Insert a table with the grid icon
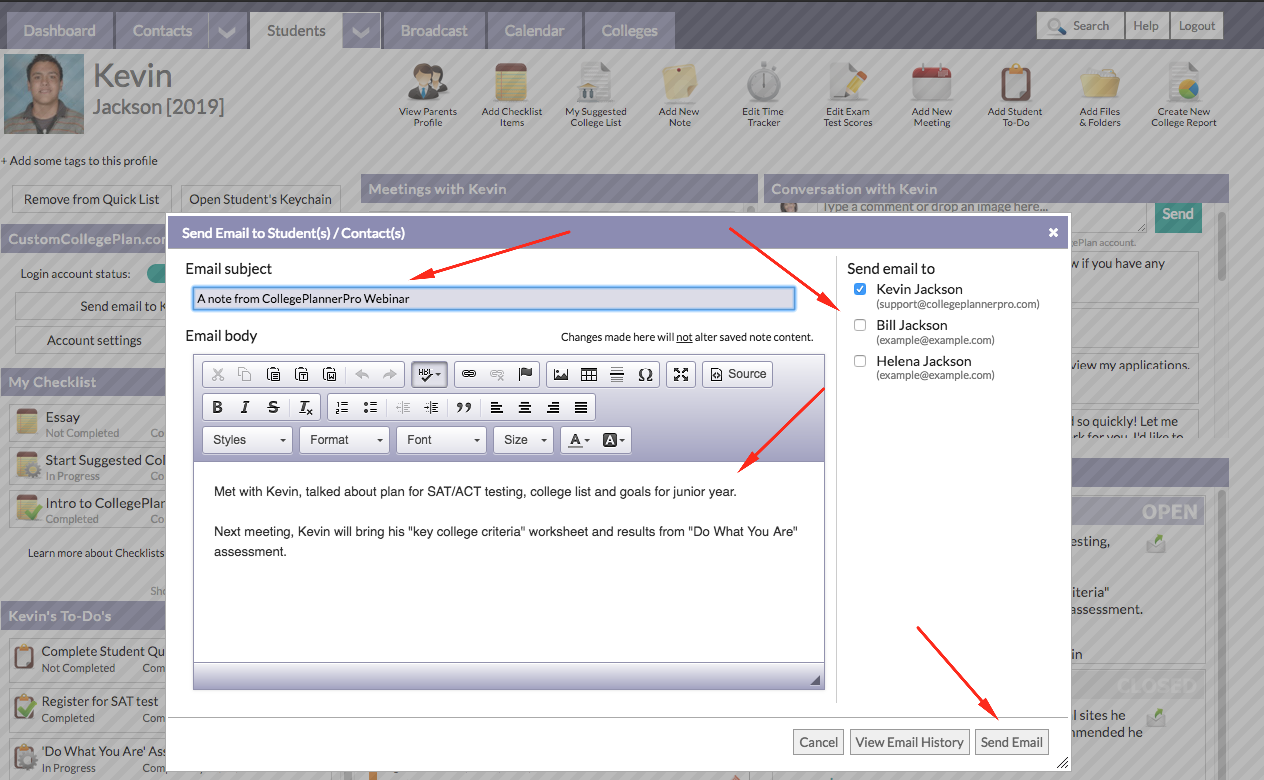This screenshot has width=1264, height=780. coord(589,374)
